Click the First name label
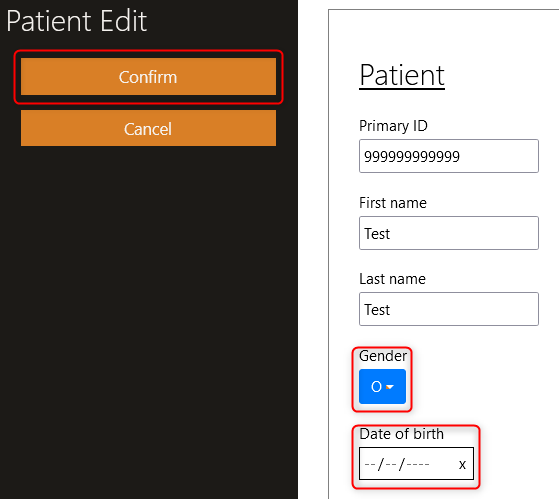Screen dimensions: 559x499 pyautogui.click(x=393, y=203)
